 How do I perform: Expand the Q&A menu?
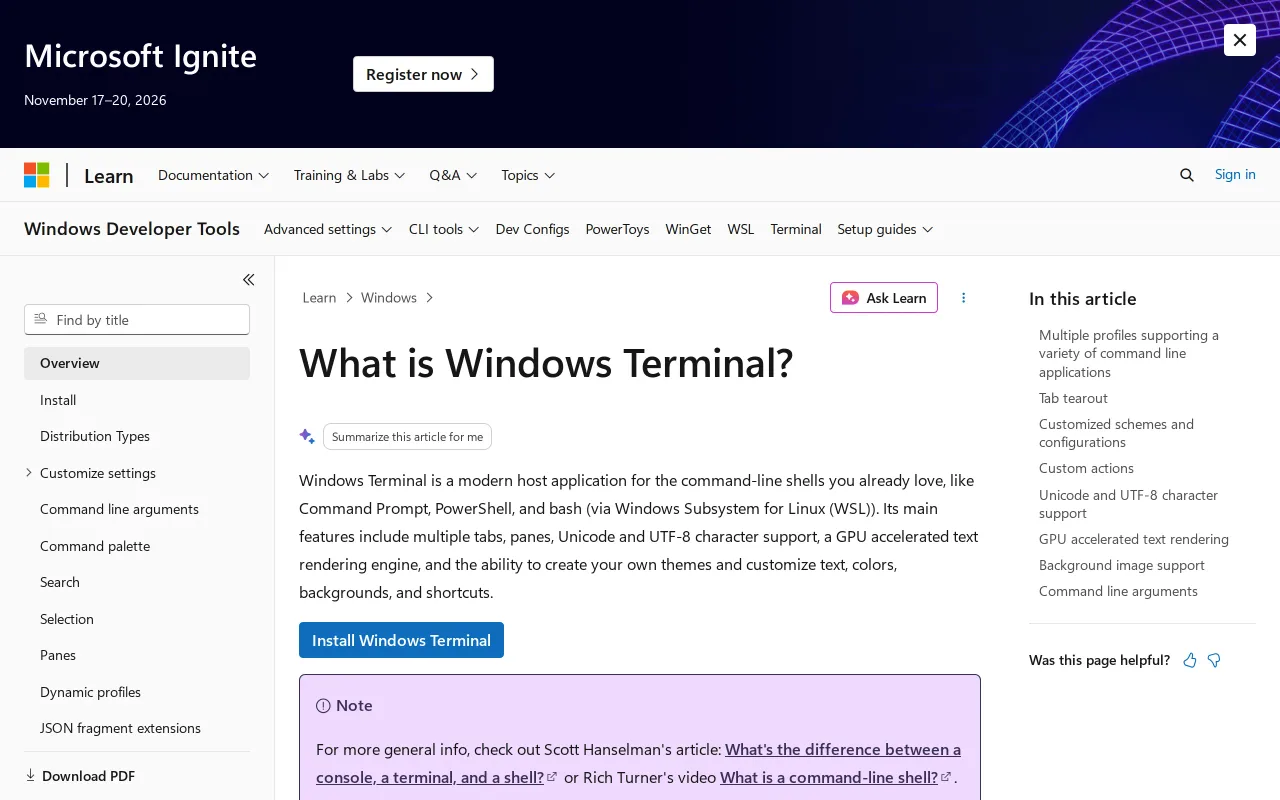tap(453, 175)
